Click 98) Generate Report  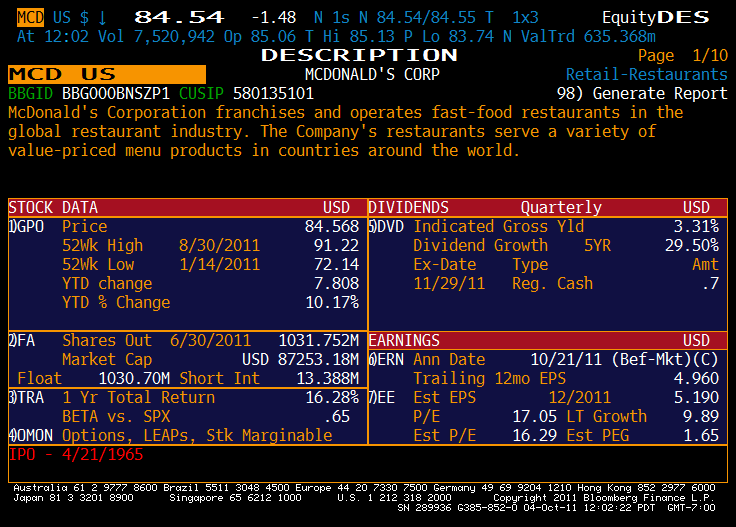(642, 93)
